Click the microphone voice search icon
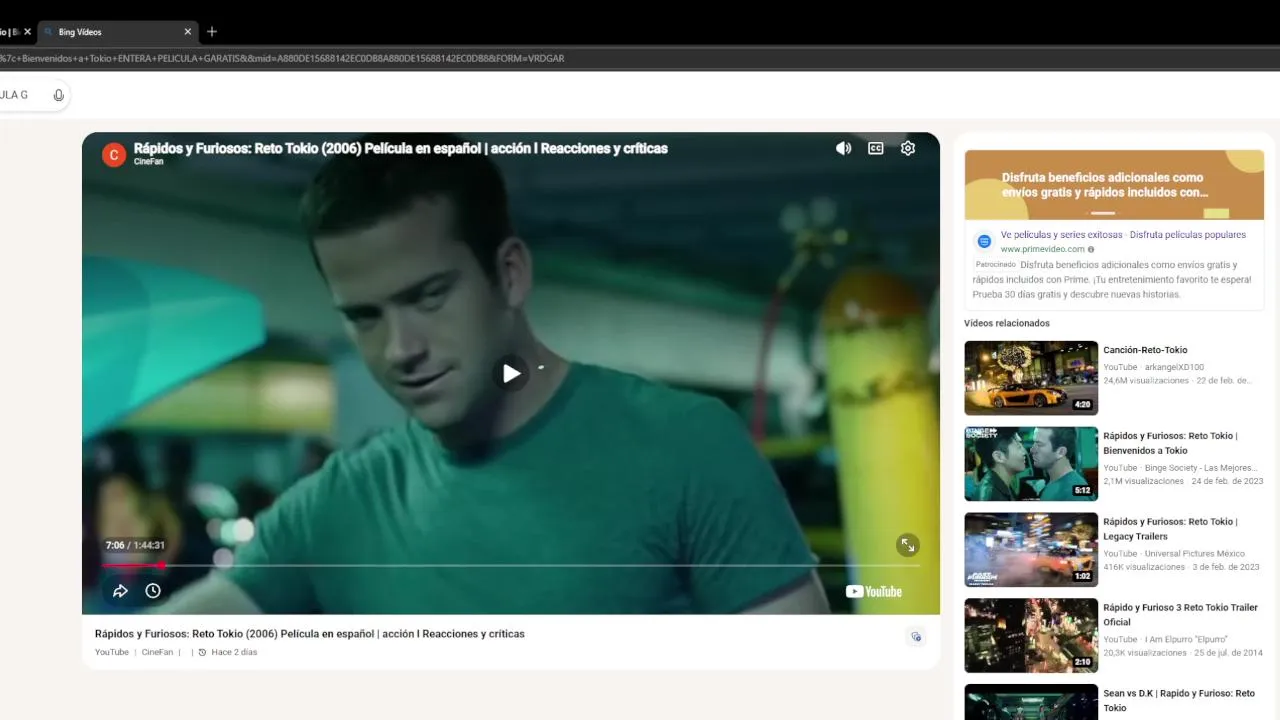Viewport: 1280px width, 720px height. point(59,95)
